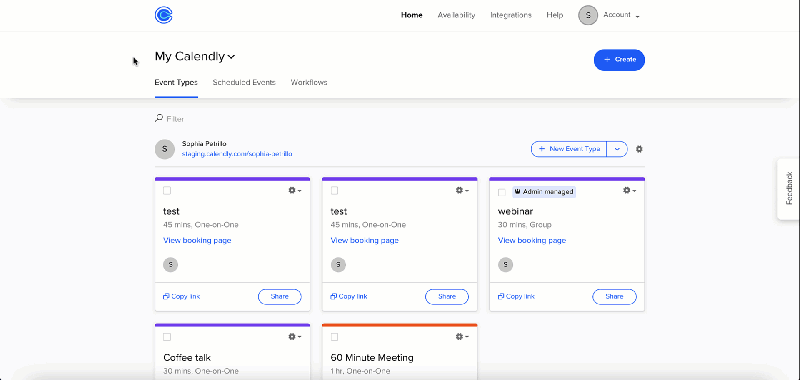Open the Feedback side tab
Viewport: 800px width, 380px height.
(x=789, y=189)
